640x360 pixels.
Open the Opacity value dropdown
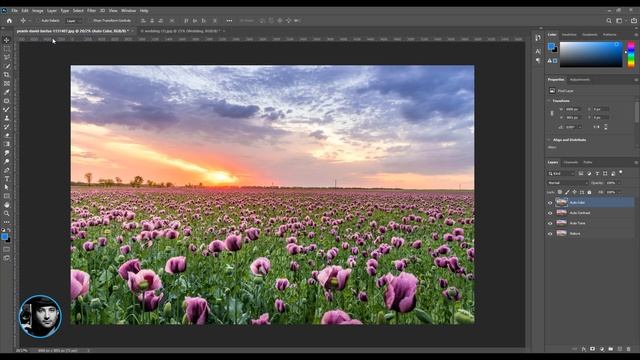618,183
